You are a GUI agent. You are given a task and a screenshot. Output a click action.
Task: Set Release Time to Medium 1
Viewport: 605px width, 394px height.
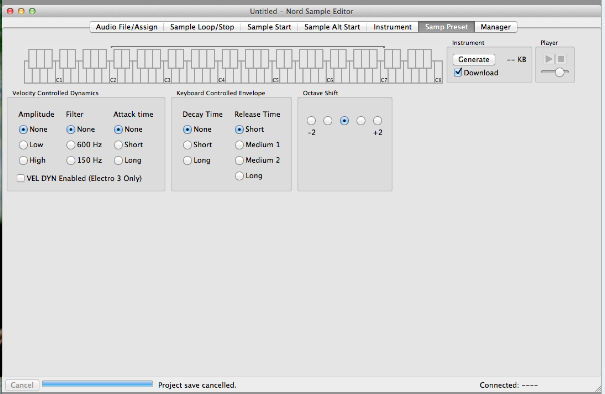239,145
